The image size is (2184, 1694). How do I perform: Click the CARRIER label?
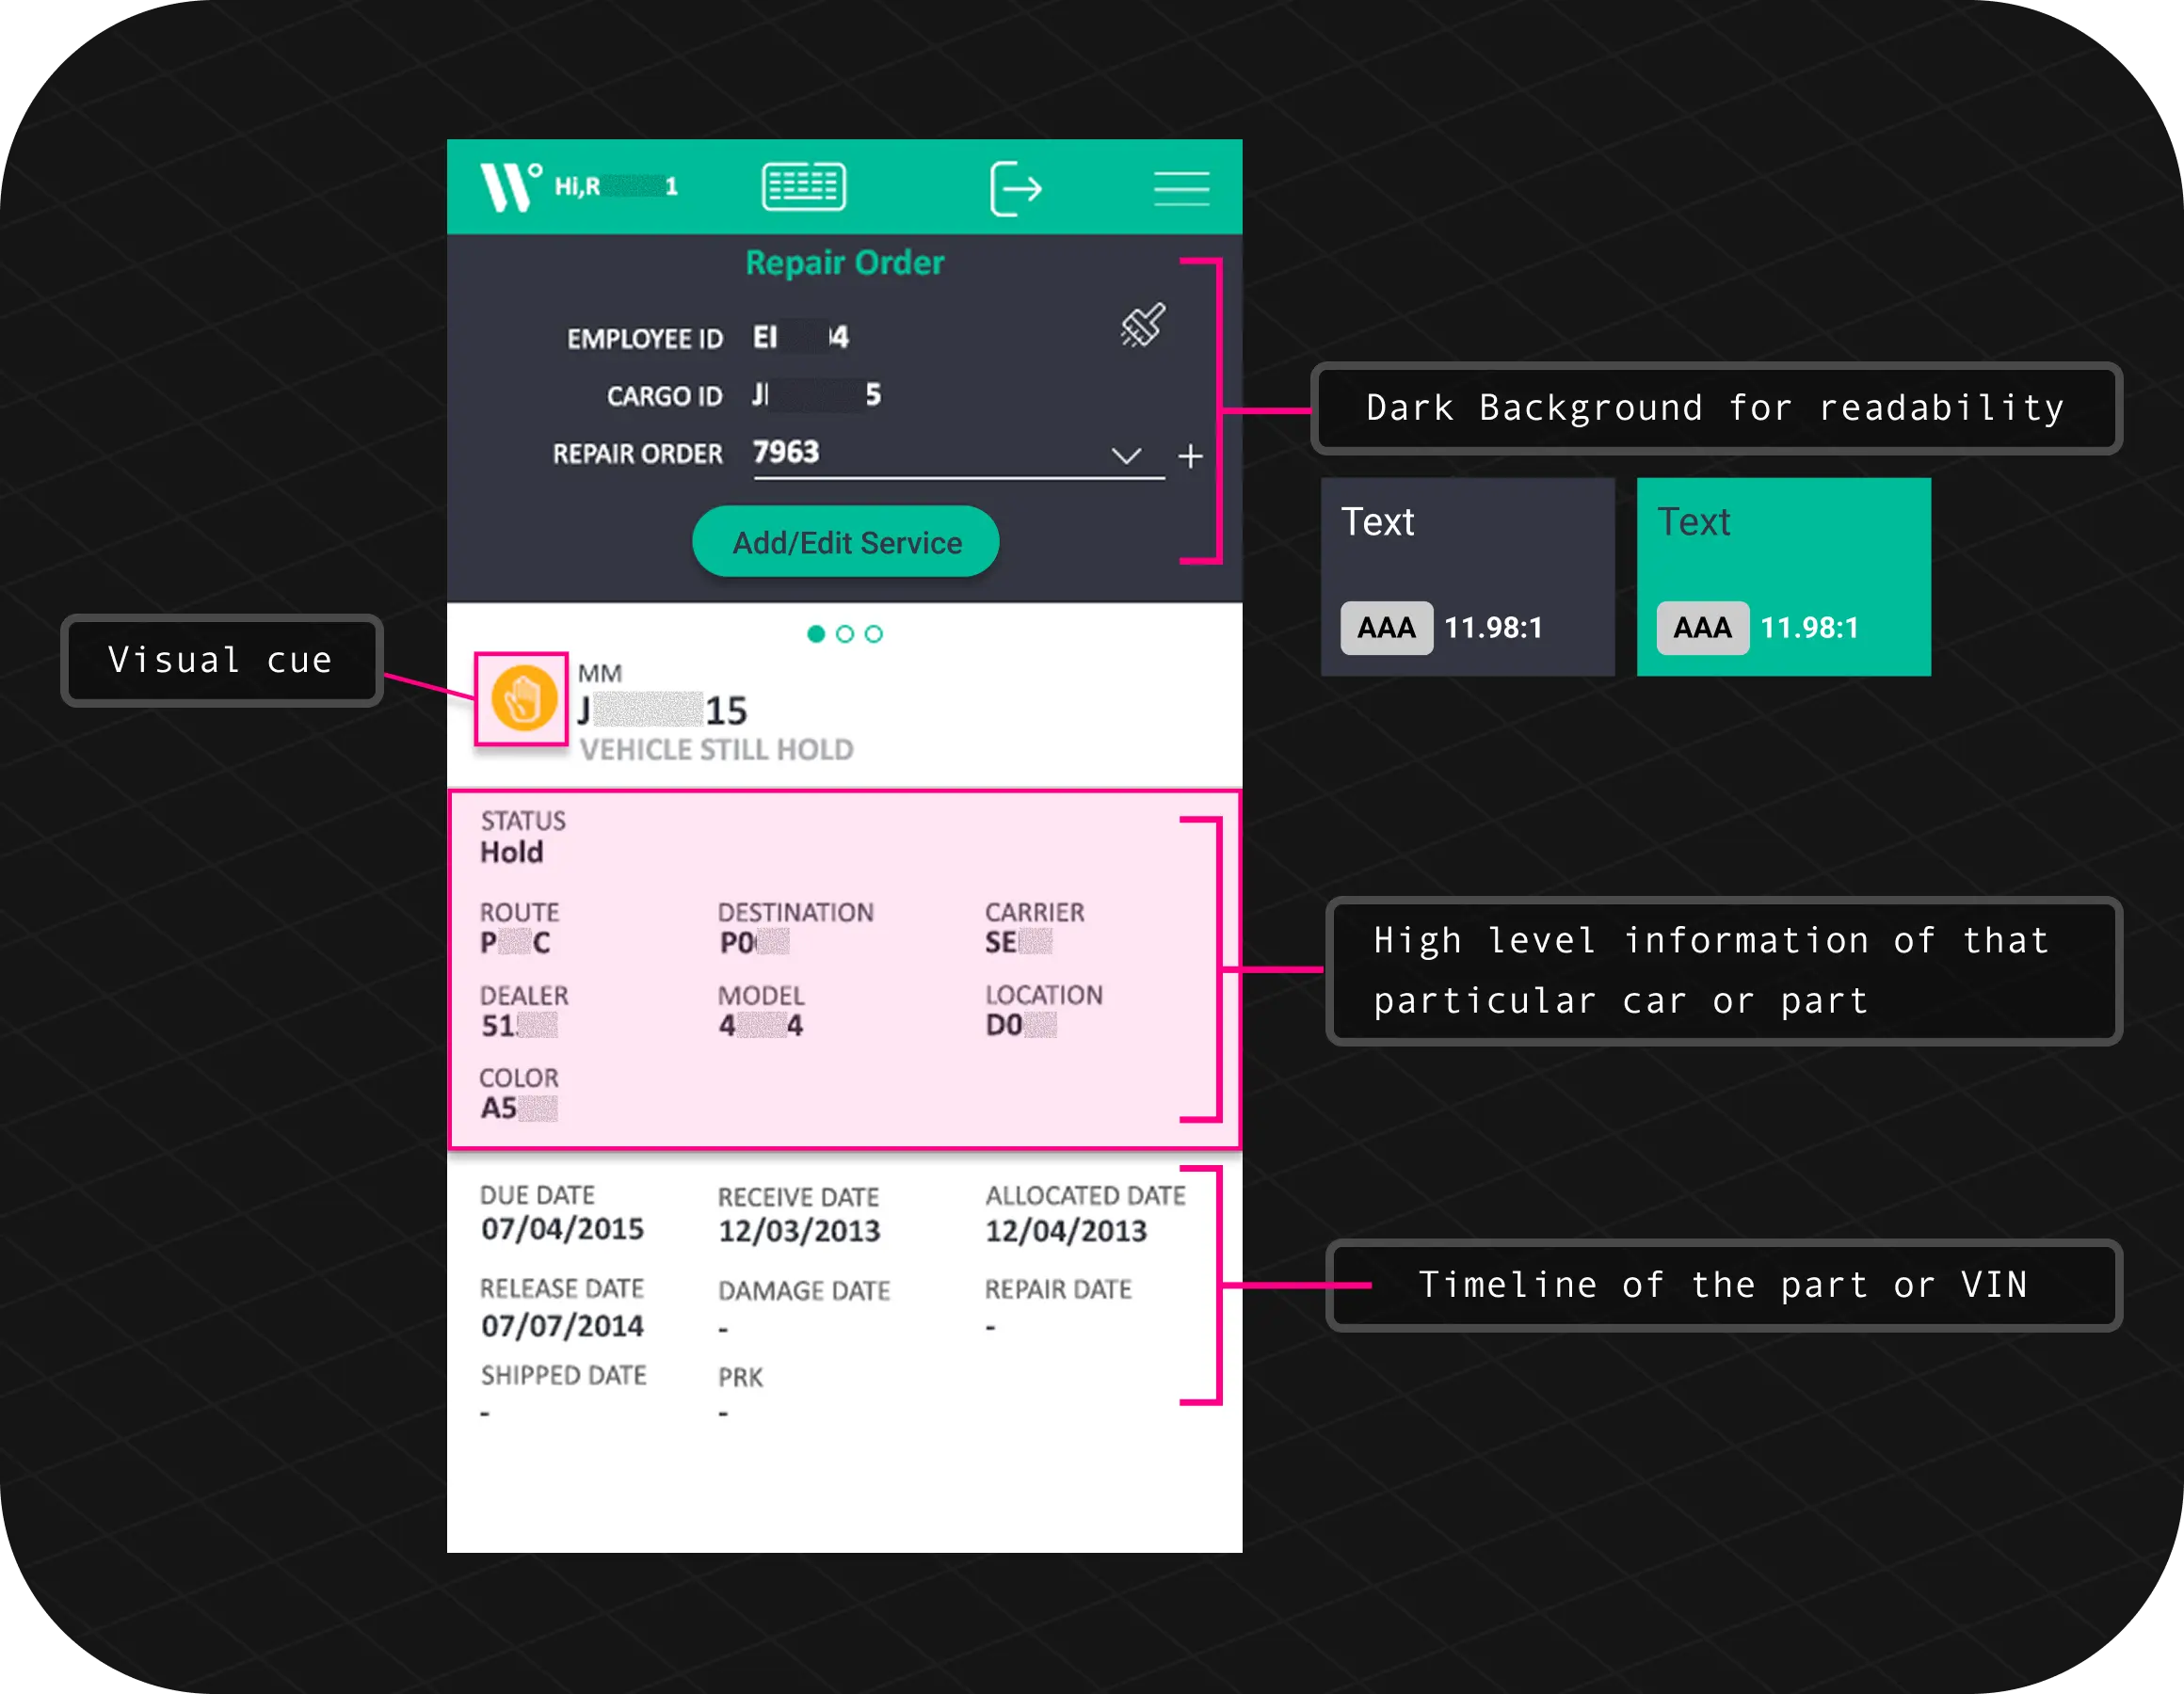tap(1035, 912)
